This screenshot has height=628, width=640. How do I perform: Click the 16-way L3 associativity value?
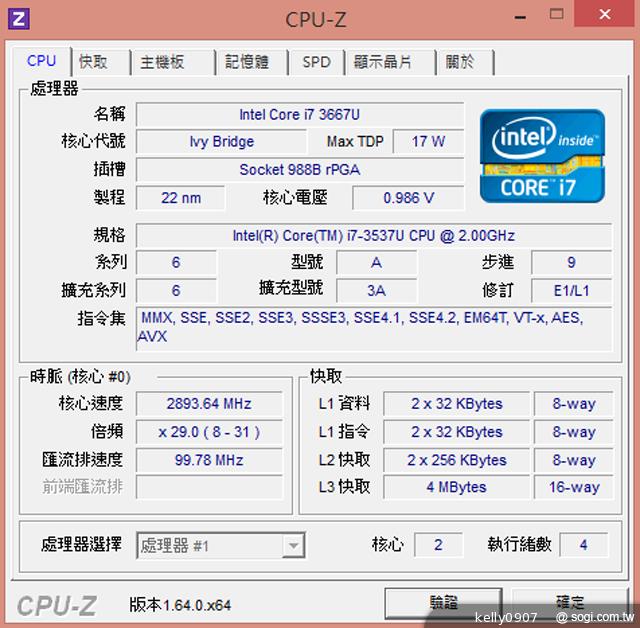(x=573, y=486)
